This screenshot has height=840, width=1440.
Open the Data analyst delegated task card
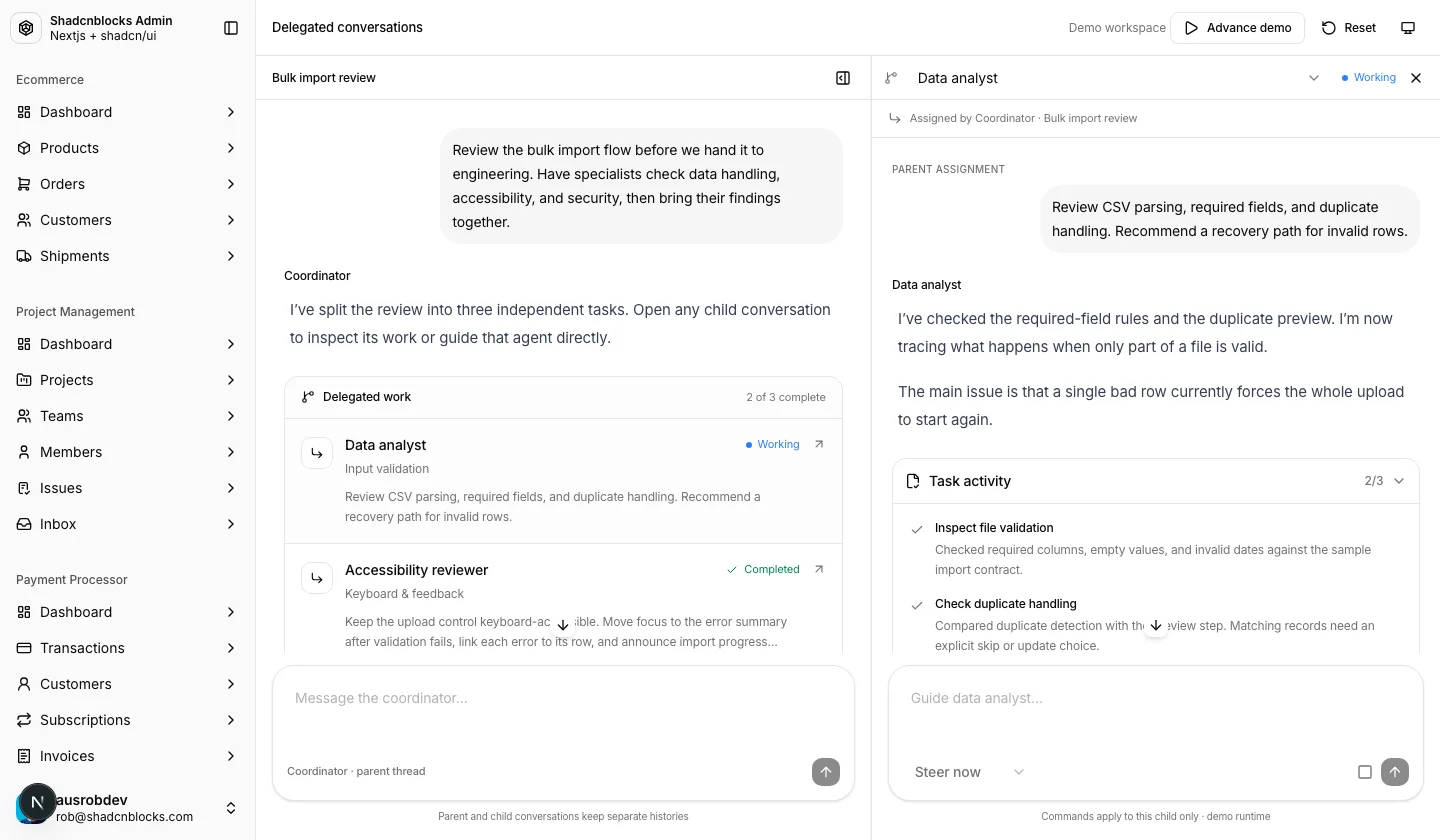563,481
